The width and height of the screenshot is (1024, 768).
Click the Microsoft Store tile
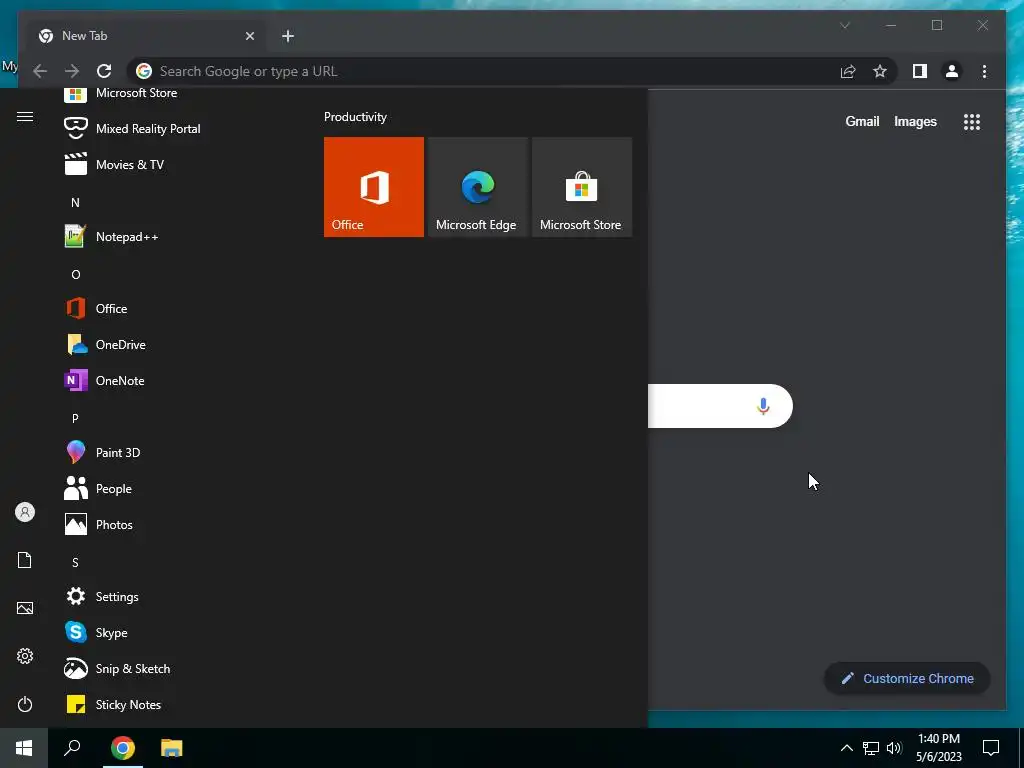pyautogui.click(x=582, y=187)
